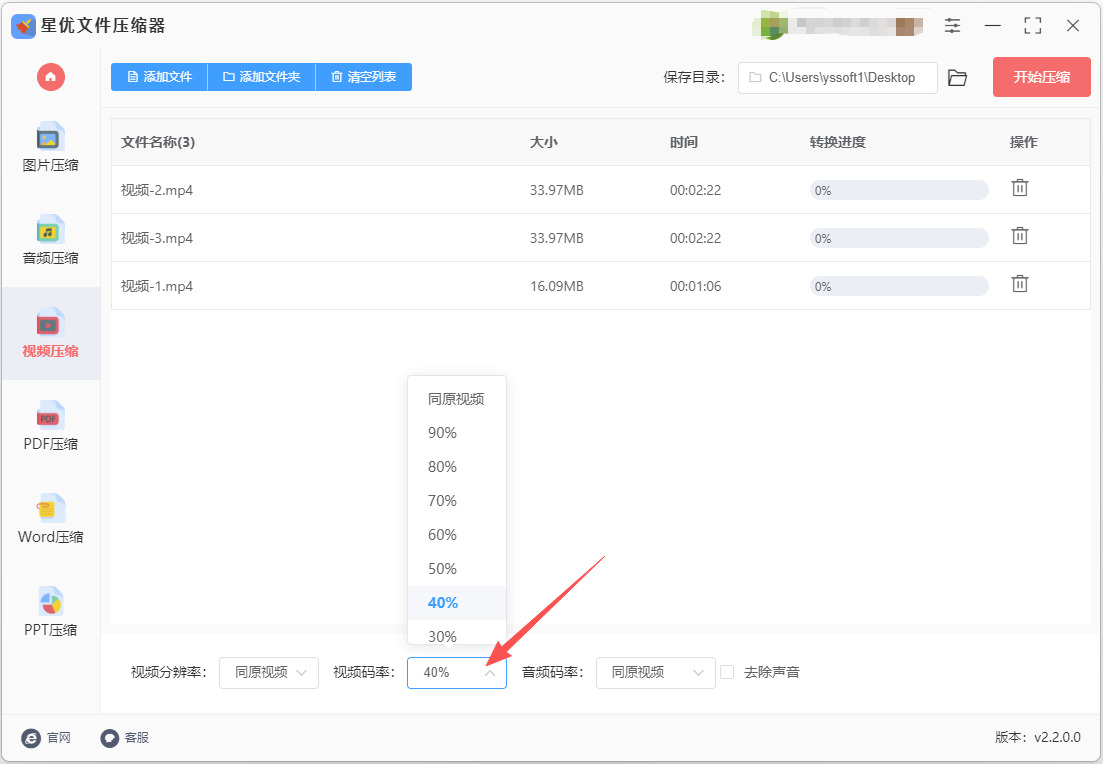
Task: Delete 视频-1.mp4 with trash icon
Action: point(1019,284)
